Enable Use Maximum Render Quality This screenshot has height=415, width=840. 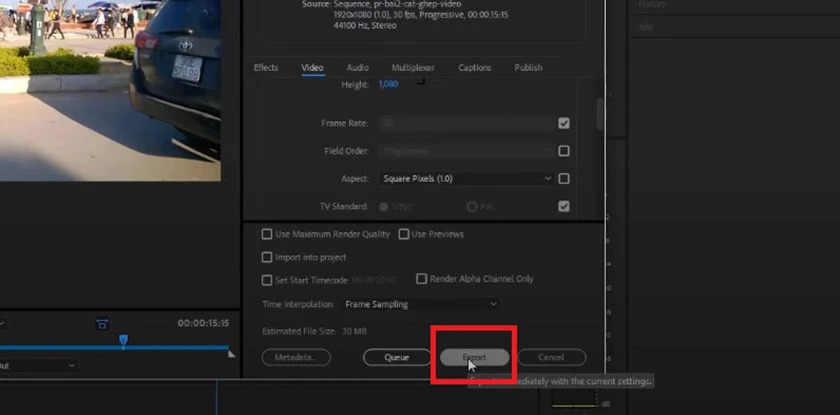(x=267, y=234)
